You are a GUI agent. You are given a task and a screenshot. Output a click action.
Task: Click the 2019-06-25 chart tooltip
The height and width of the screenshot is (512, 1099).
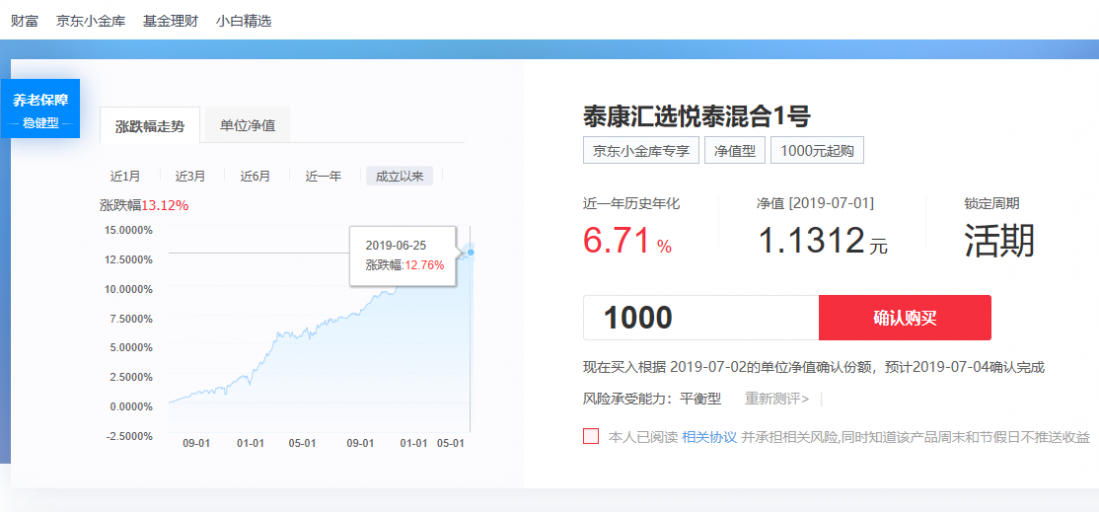coord(403,256)
